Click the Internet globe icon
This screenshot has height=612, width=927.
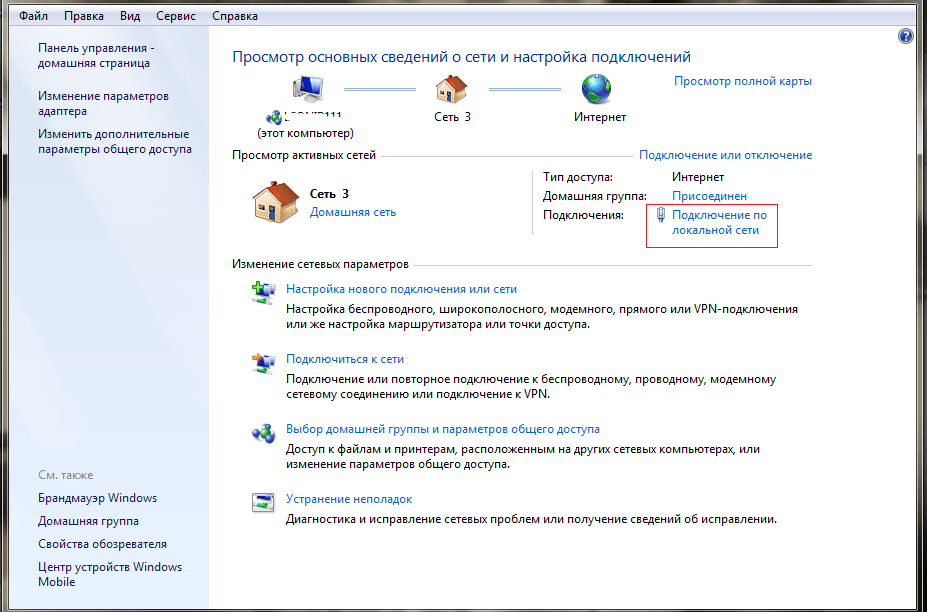click(x=598, y=90)
